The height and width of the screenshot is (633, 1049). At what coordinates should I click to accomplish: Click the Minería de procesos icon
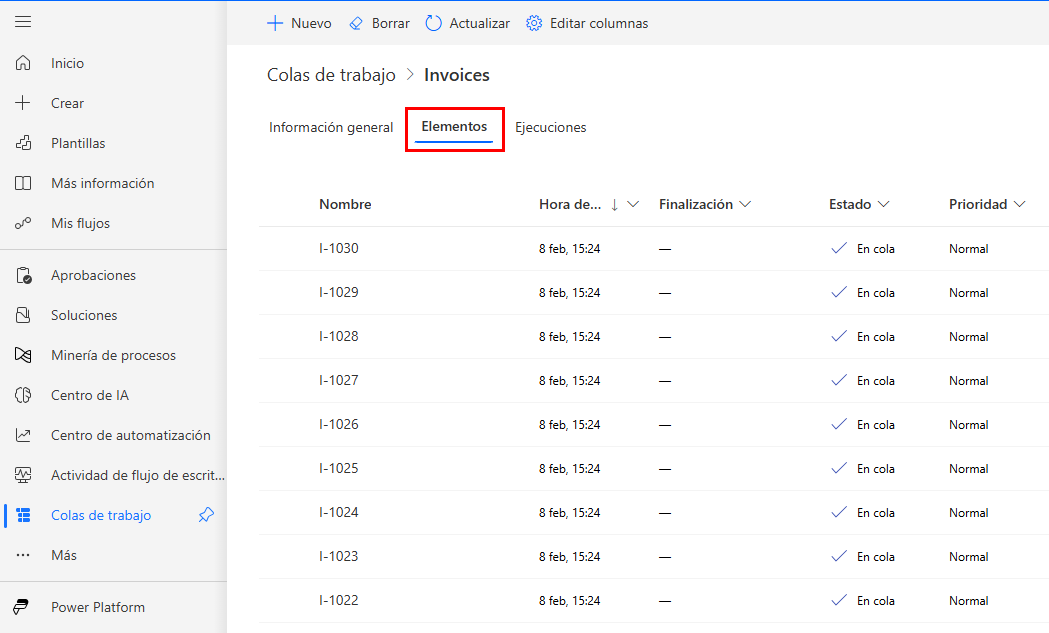[23, 355]
